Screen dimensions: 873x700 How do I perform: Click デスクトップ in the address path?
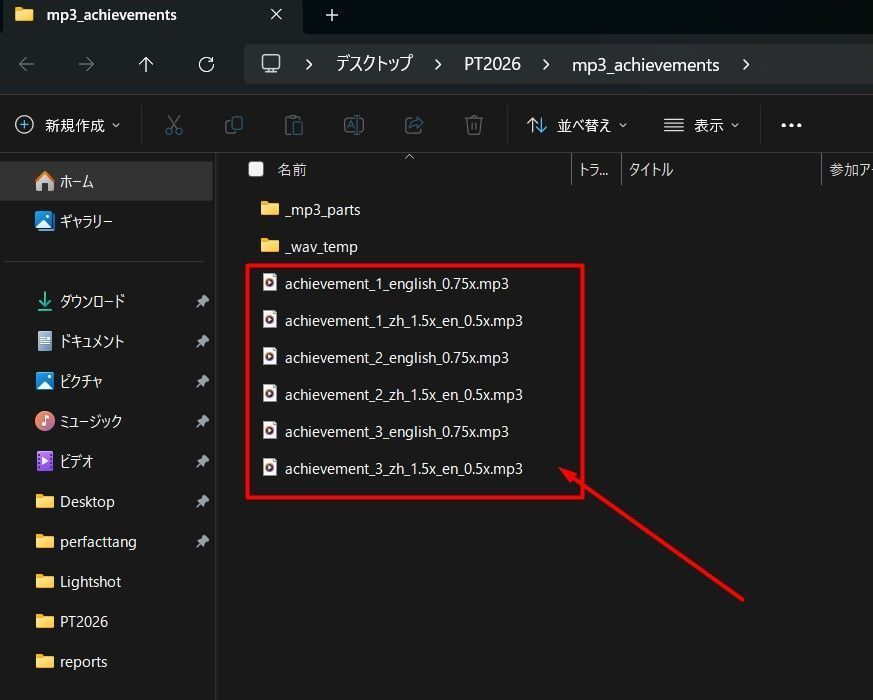pyautogui.click(x=374, y=65)
